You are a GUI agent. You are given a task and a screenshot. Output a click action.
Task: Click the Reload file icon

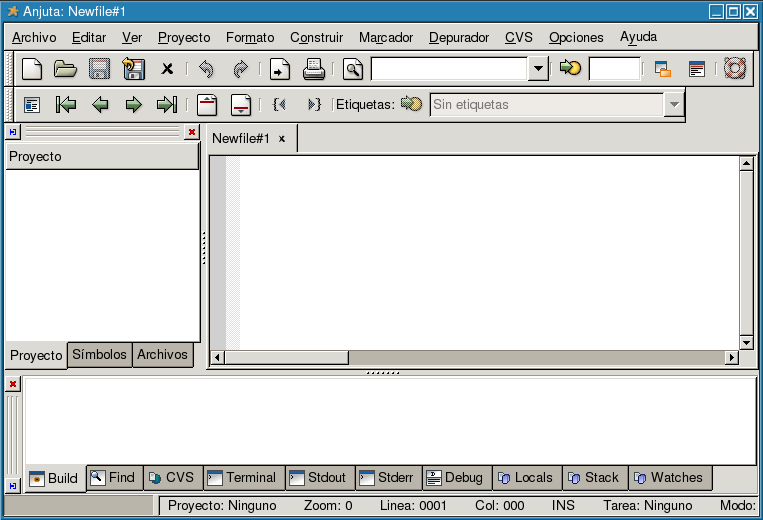click(133, 69)
